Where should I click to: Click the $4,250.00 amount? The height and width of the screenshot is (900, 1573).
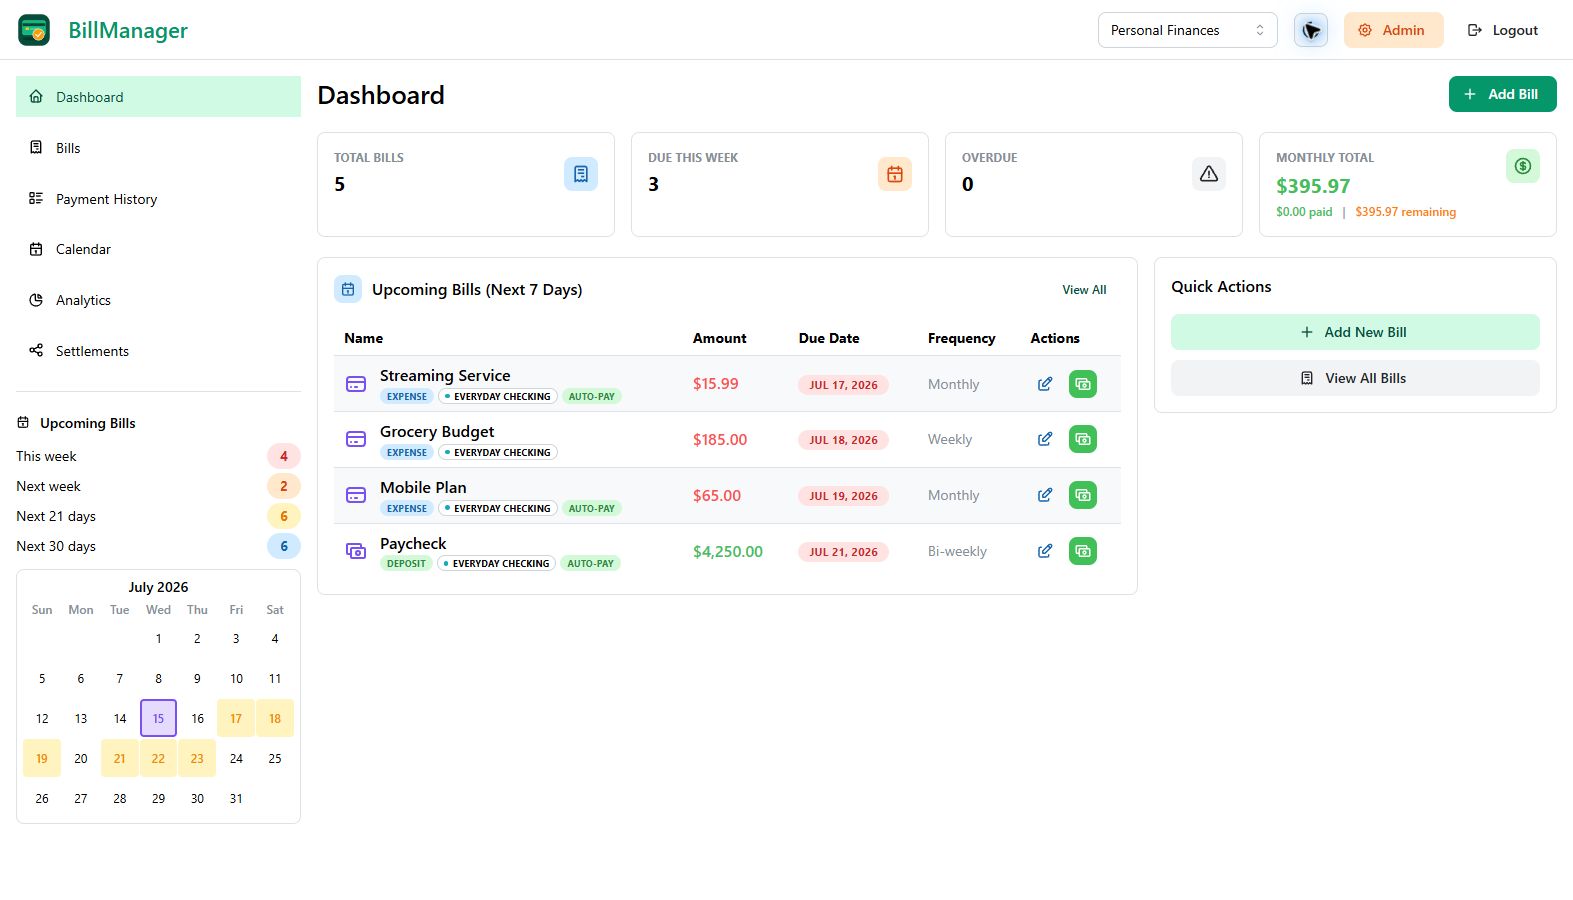pyautogui.click(x=728, y=551)
